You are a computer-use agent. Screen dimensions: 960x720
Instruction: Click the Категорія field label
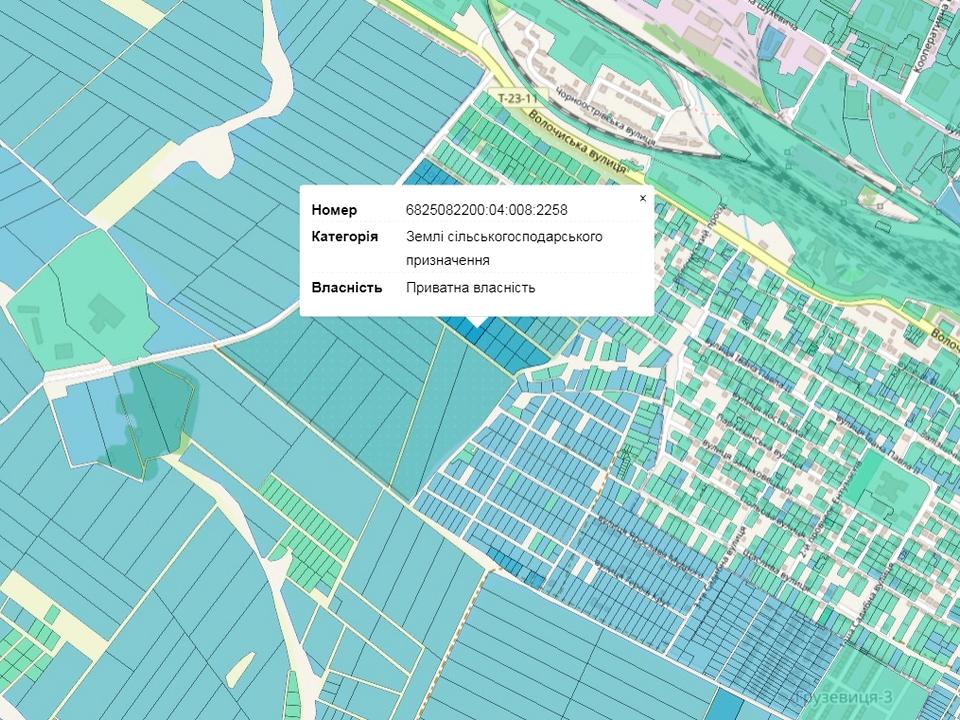tap(344, 236)
